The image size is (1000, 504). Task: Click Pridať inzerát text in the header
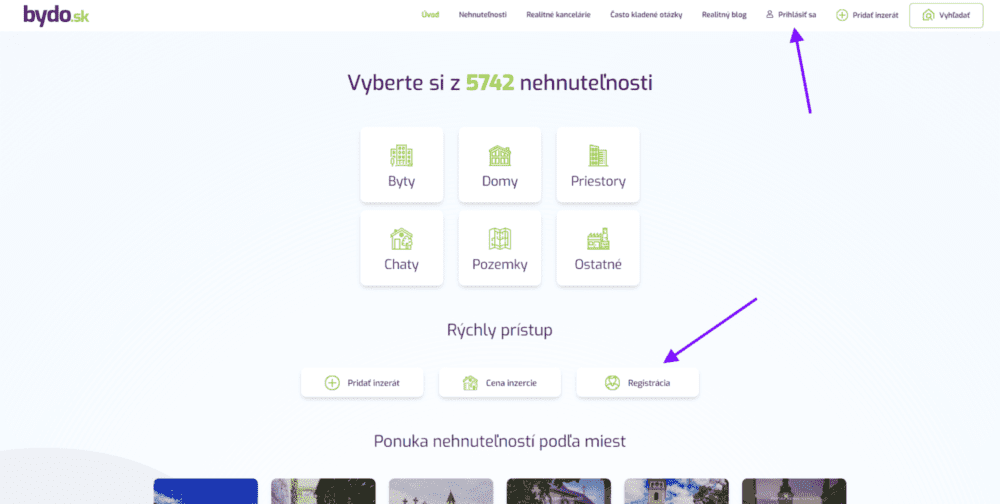[x=875, y=15]
